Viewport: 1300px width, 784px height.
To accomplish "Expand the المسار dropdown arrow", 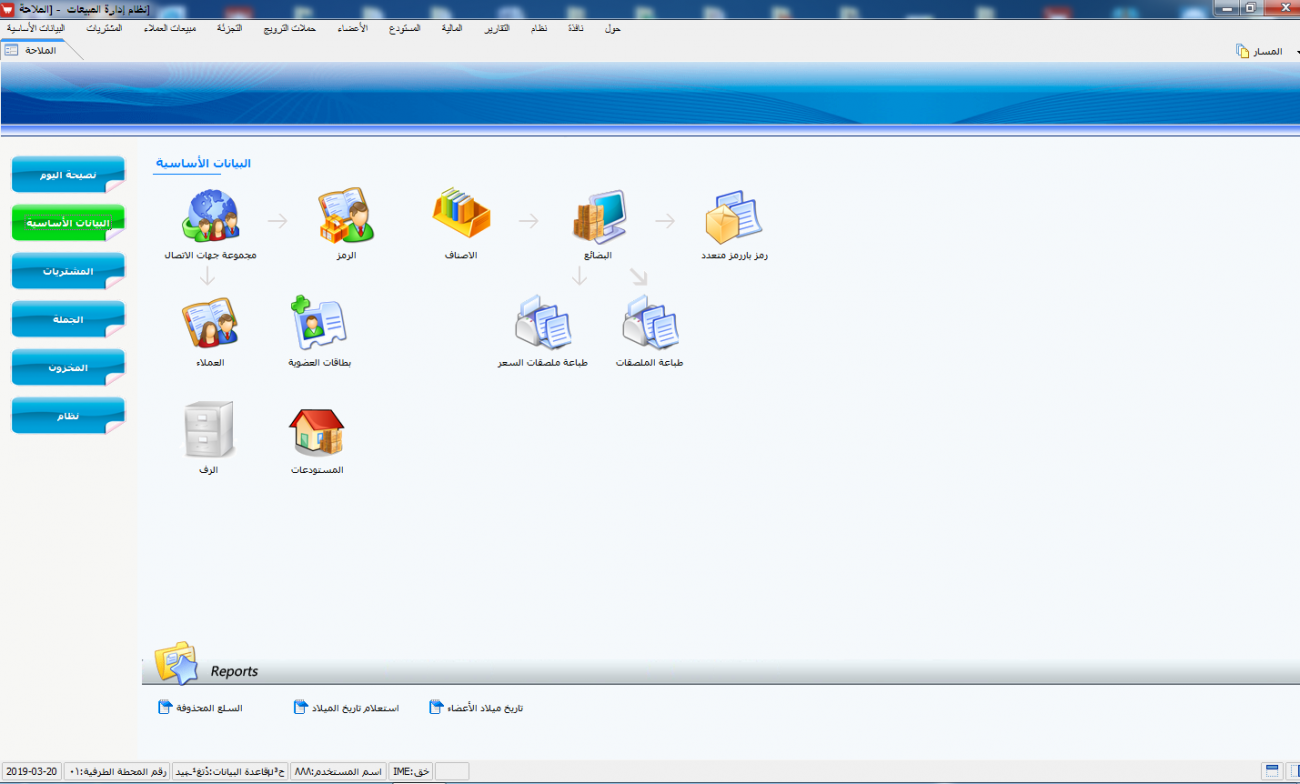I will [x=1297, y=51].
